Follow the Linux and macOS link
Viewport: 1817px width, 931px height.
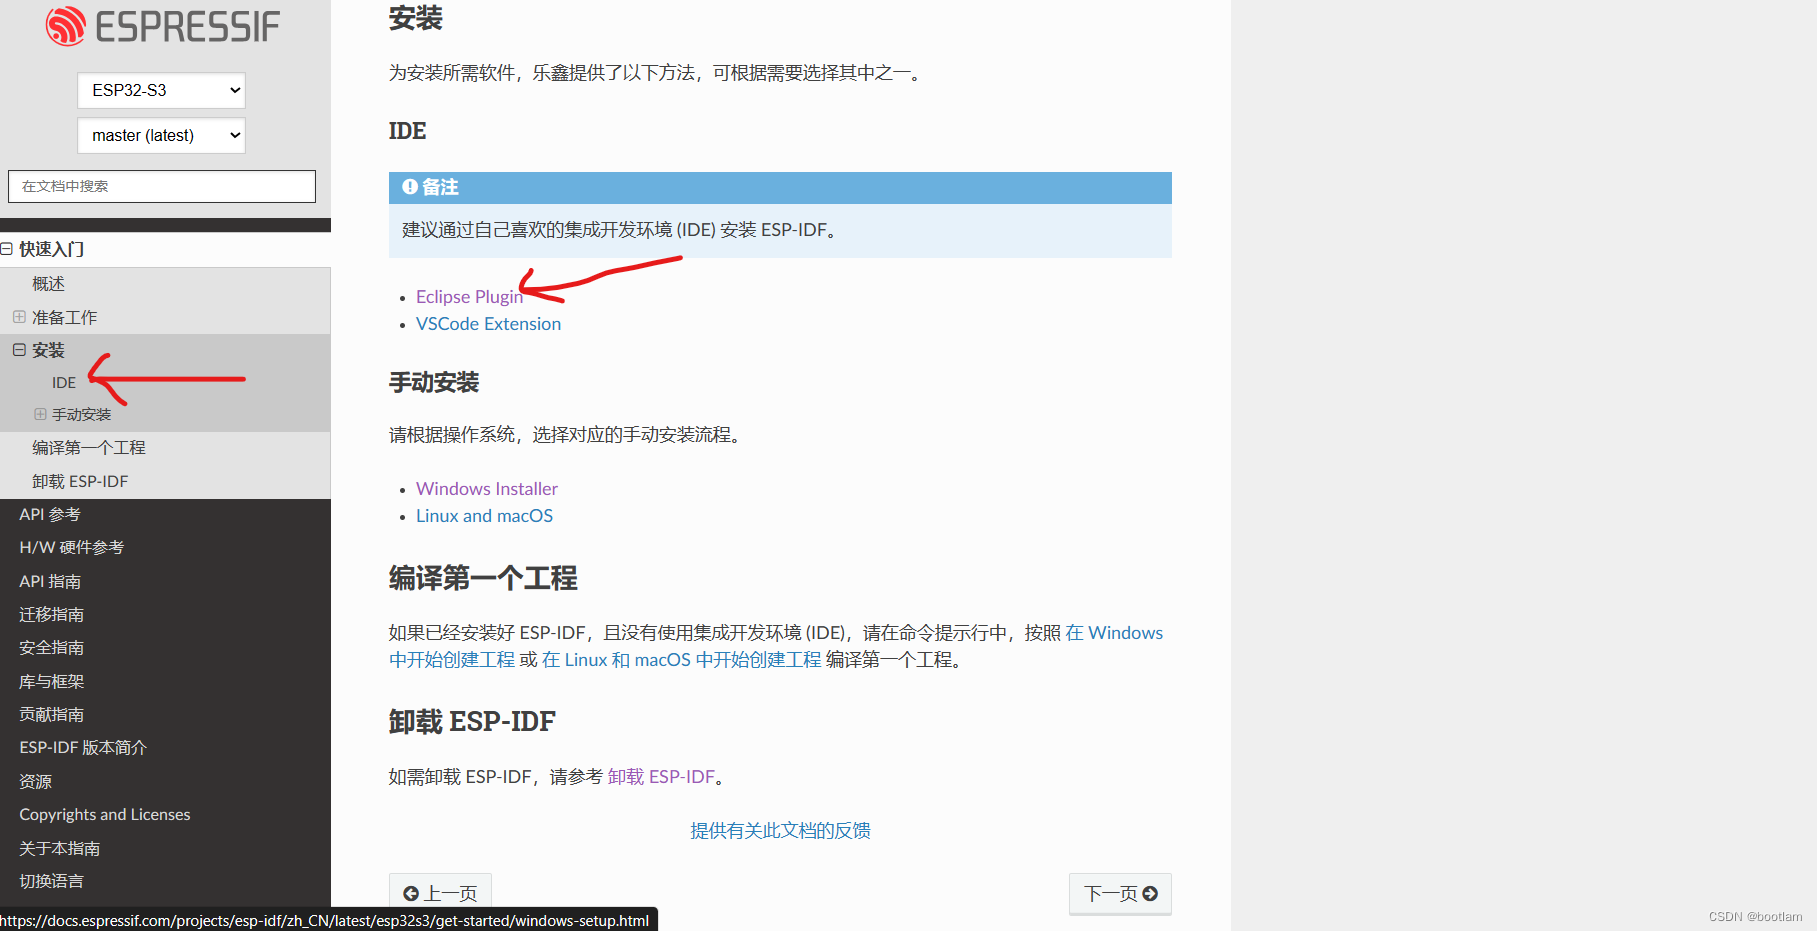(x=485, y=516)
